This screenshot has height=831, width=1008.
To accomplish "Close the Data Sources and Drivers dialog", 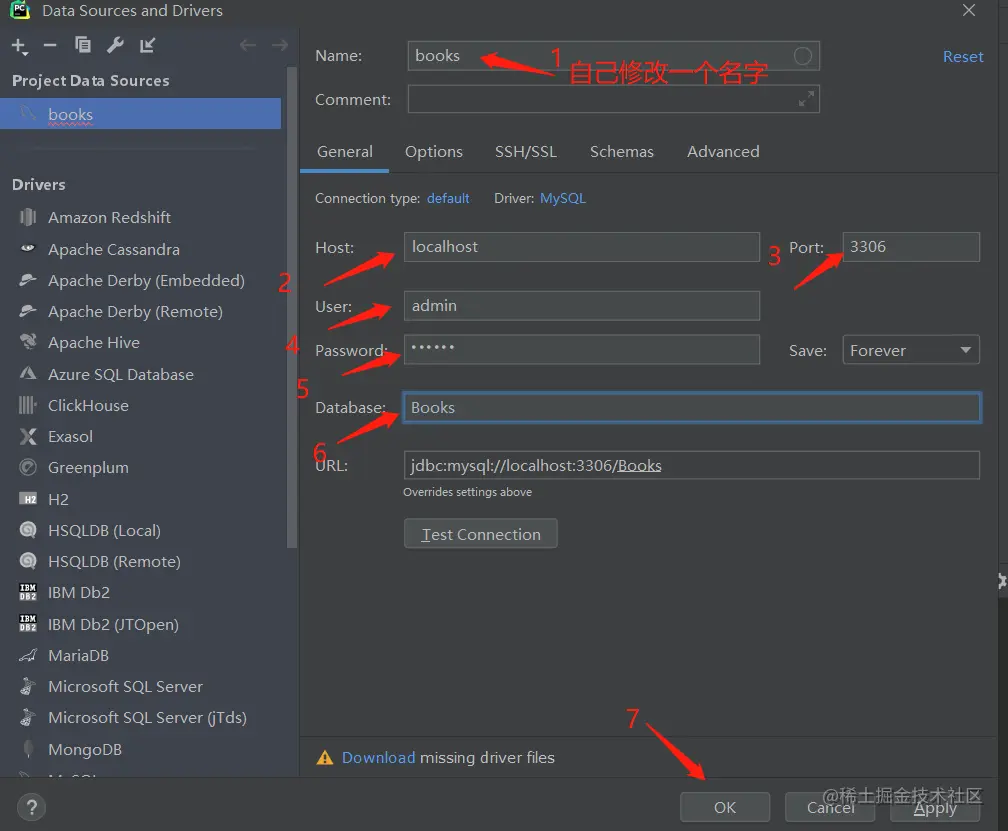I will click(969, 10).
